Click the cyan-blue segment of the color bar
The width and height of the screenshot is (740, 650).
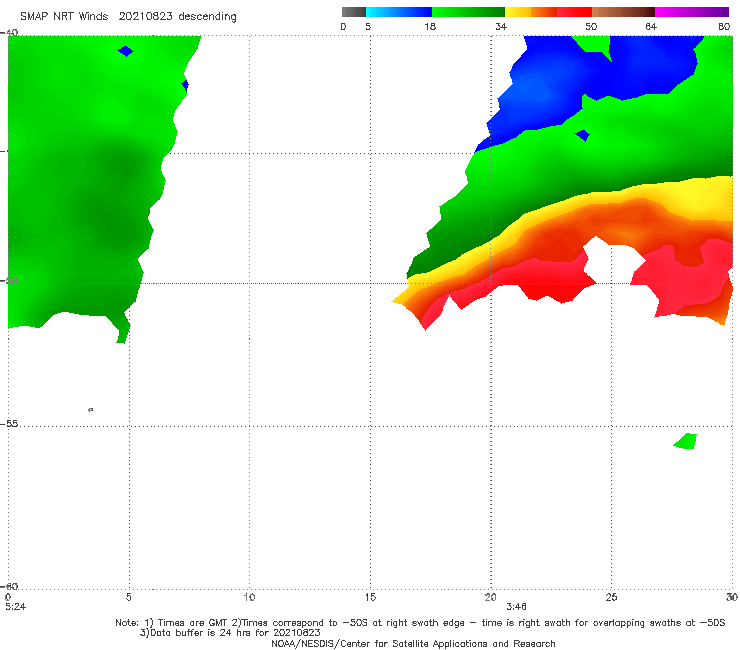399,12
